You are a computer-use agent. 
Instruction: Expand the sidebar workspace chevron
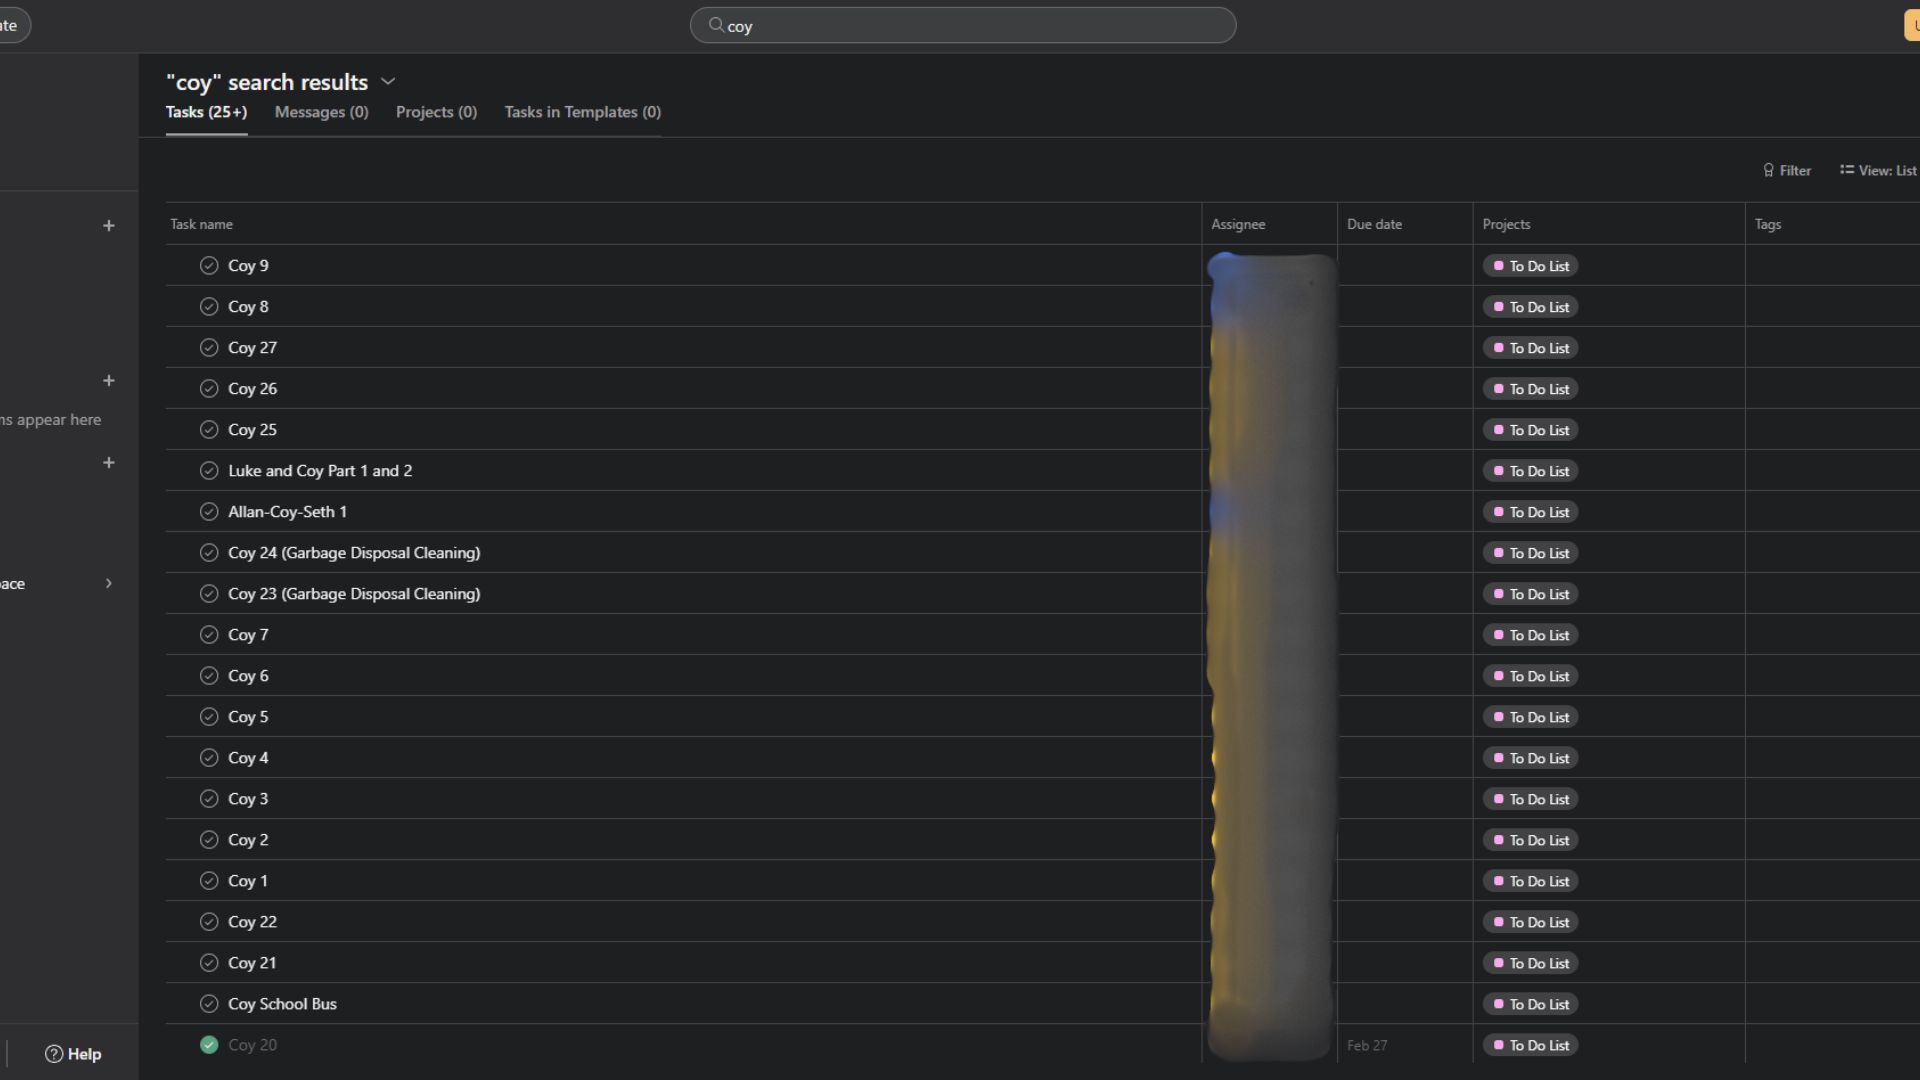coord(109,584)
